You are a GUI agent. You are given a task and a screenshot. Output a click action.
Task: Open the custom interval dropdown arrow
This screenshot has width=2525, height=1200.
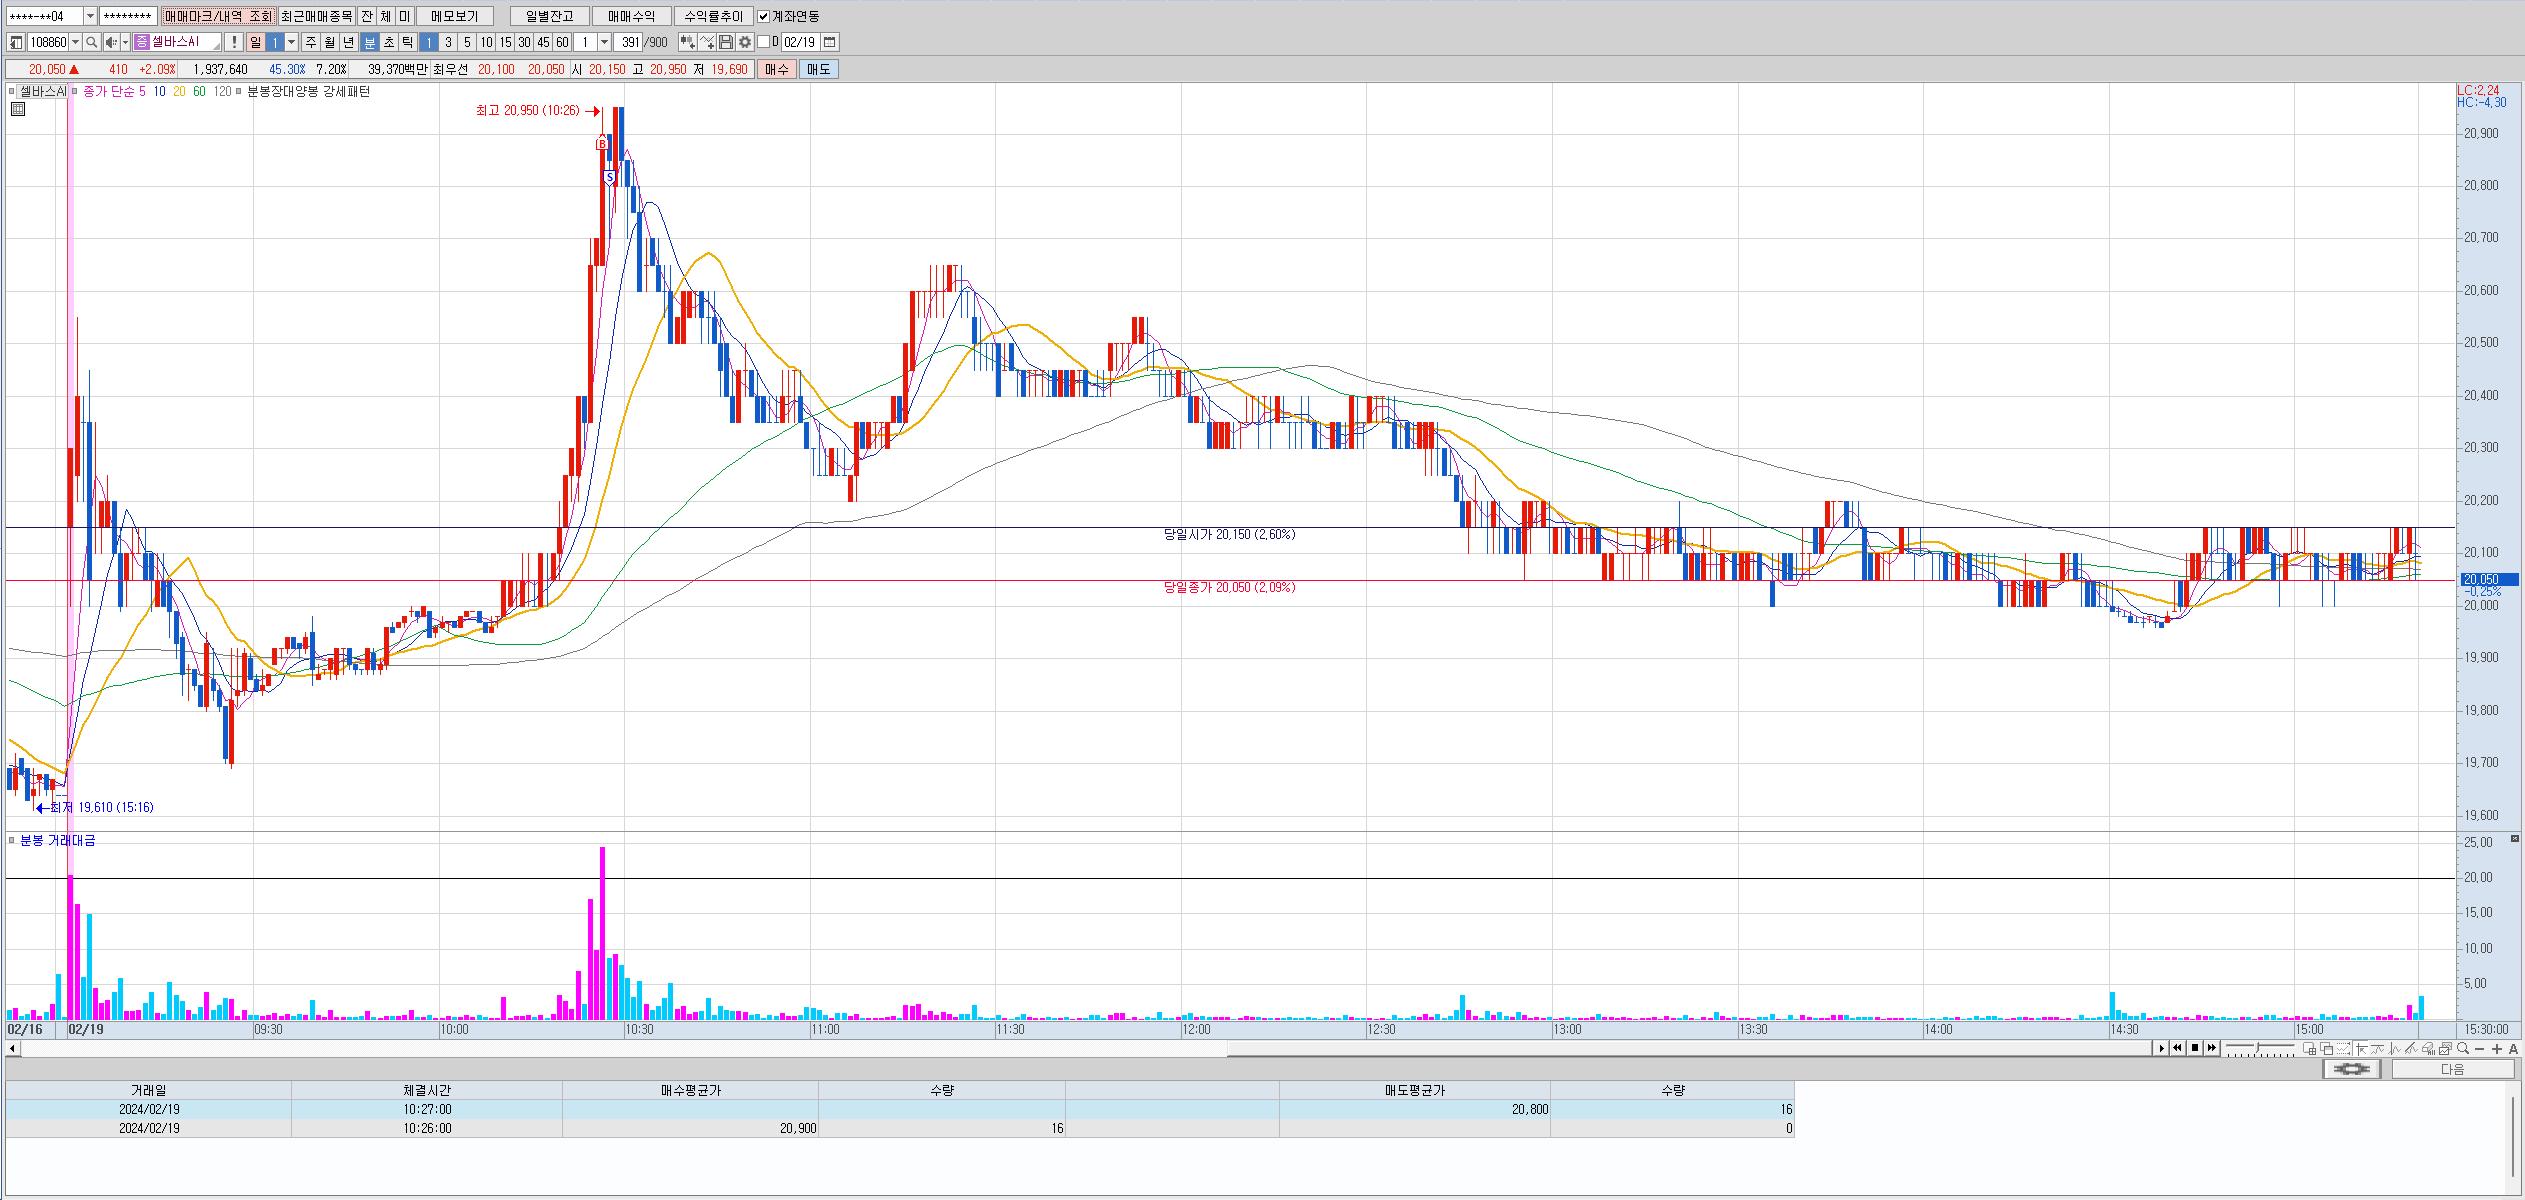coord(604,42)
